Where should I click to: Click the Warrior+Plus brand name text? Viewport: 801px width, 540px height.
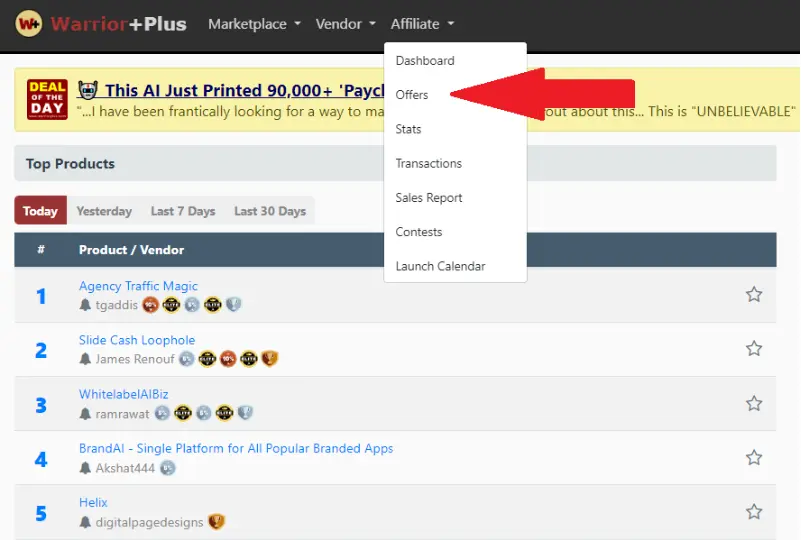pyautogui.click(x=119, y=24)
